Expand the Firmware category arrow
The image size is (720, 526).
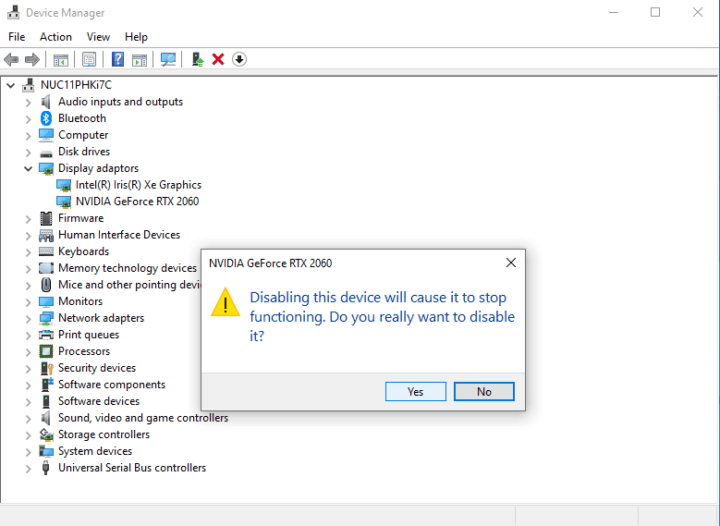click(28, 218)
